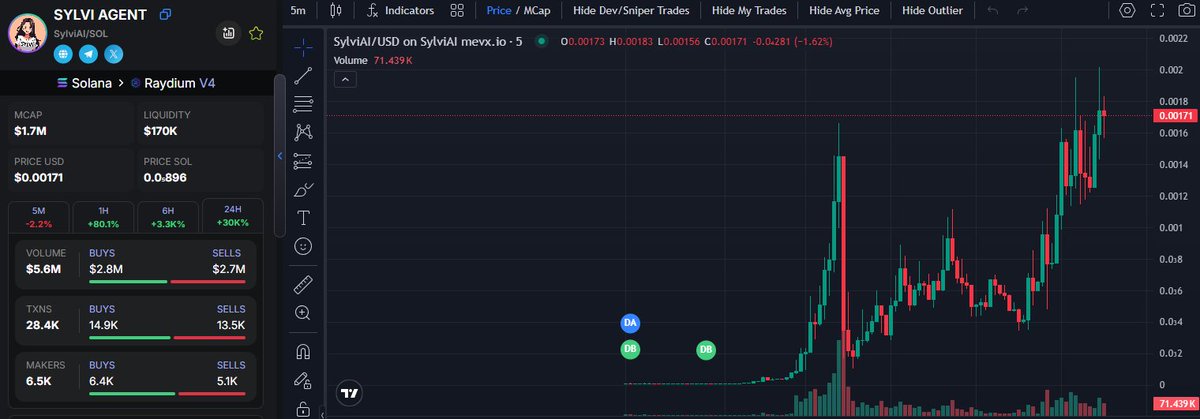Collapse the left info panel arrow
The width and height of the screenshot is (1200, 419).
[280, 156]
